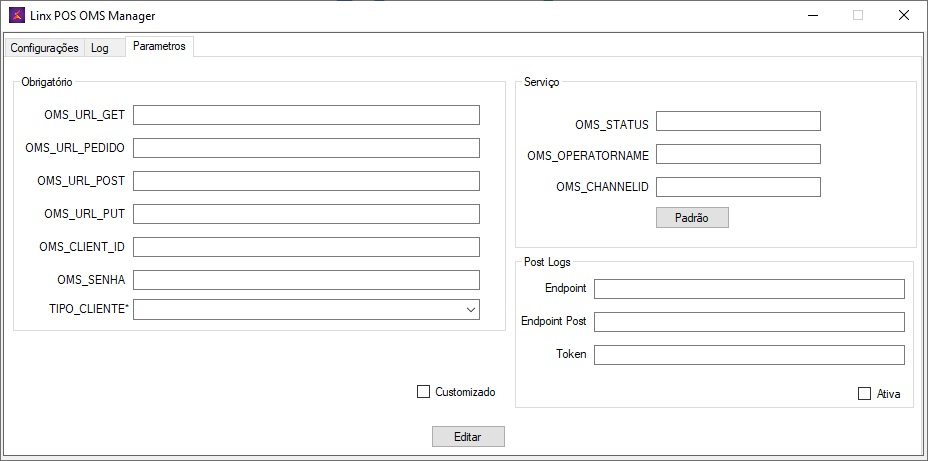The height and width of the screenshot is (461, 928).
Task: Minimize the OMS Manager window
Action: click(812, 16)
